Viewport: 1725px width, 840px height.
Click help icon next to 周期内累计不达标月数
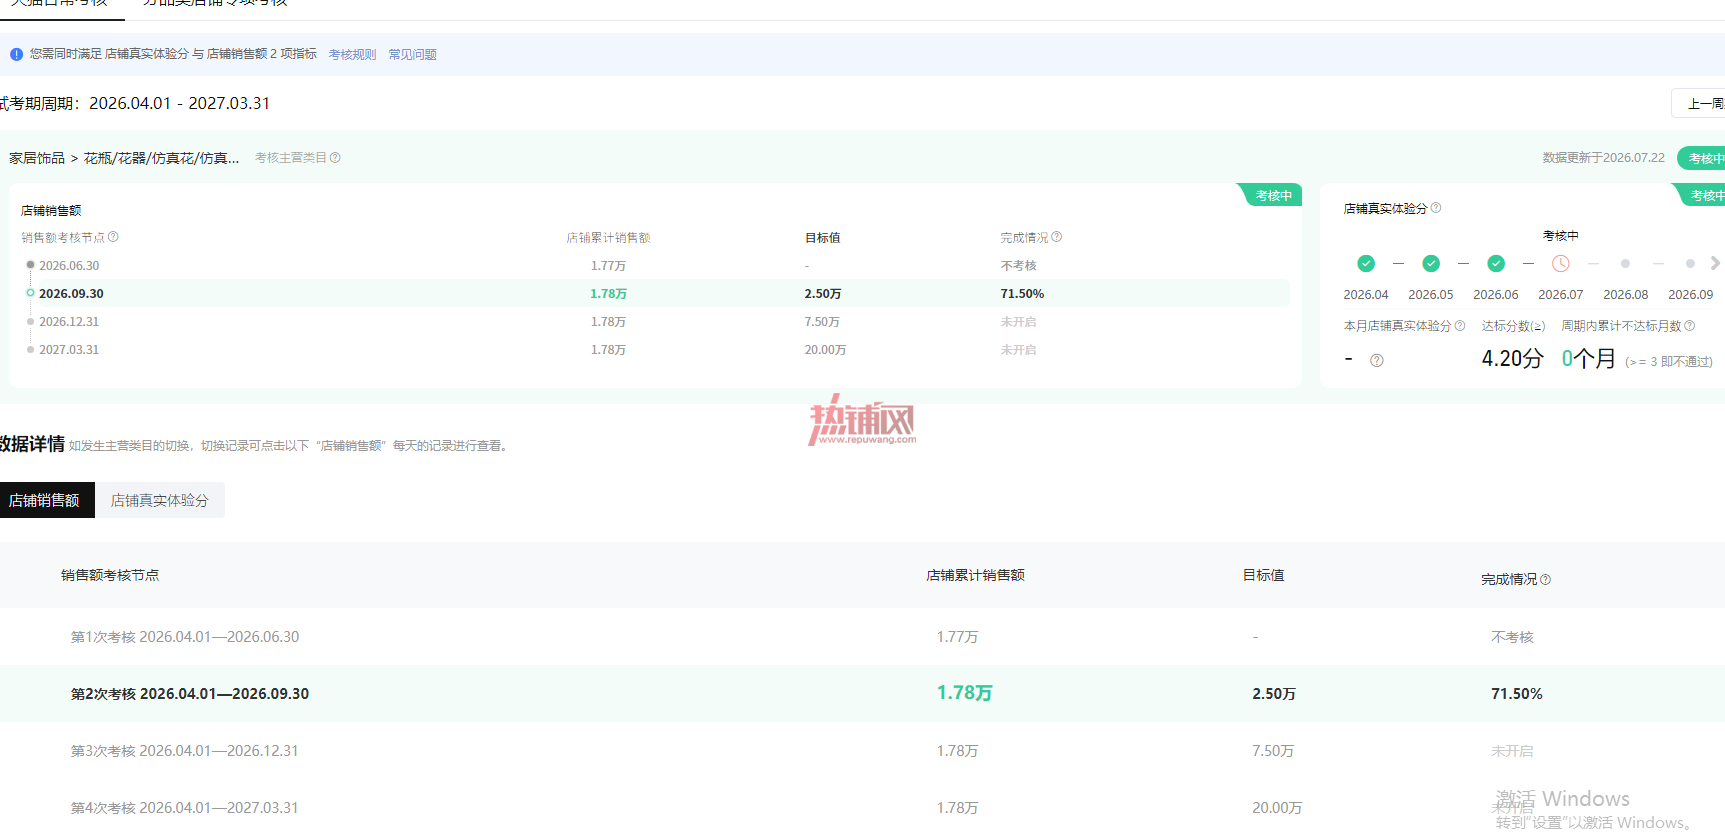coord(1690,325)
